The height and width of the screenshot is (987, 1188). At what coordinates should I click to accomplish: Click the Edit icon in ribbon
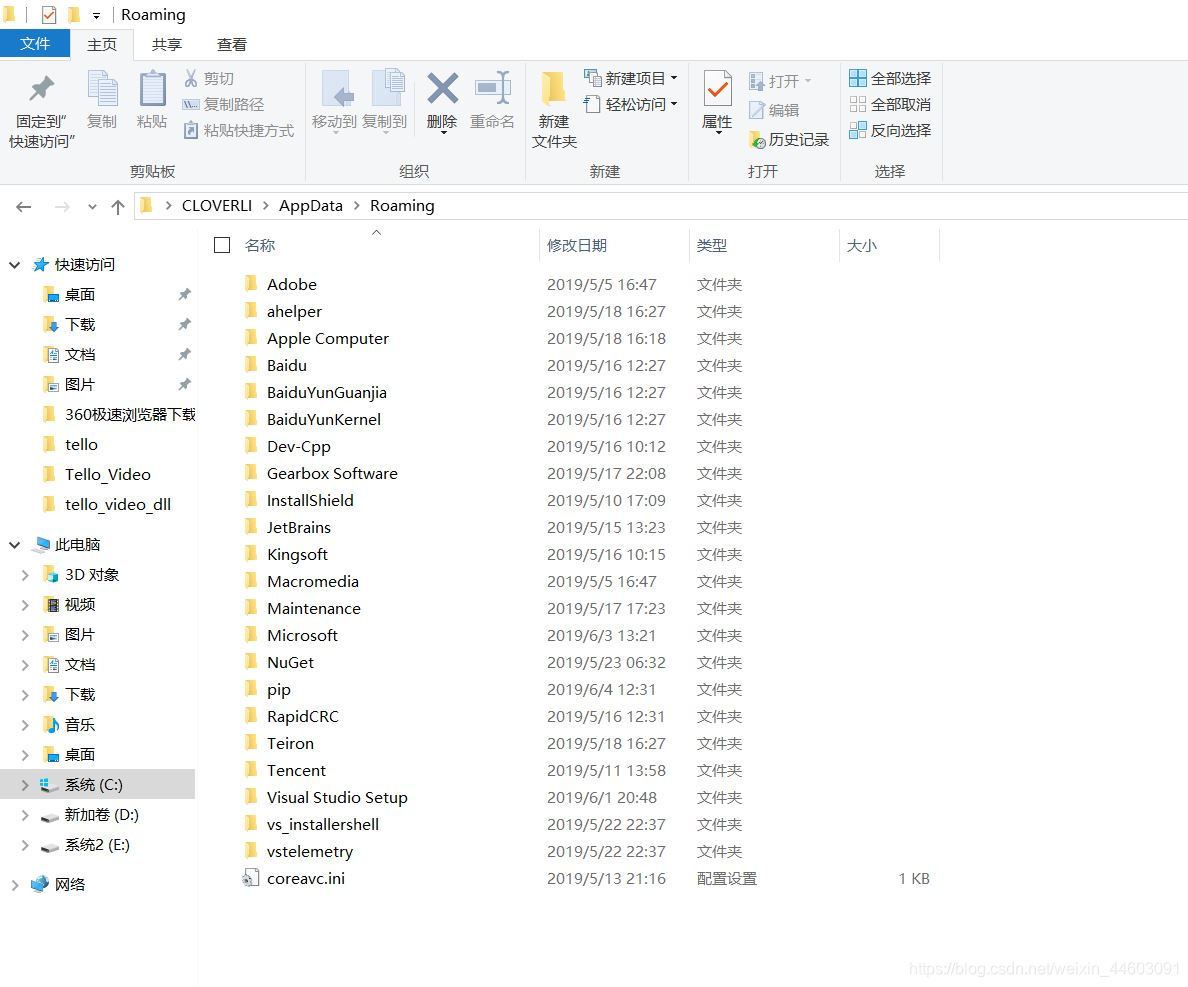coord(757,111)
